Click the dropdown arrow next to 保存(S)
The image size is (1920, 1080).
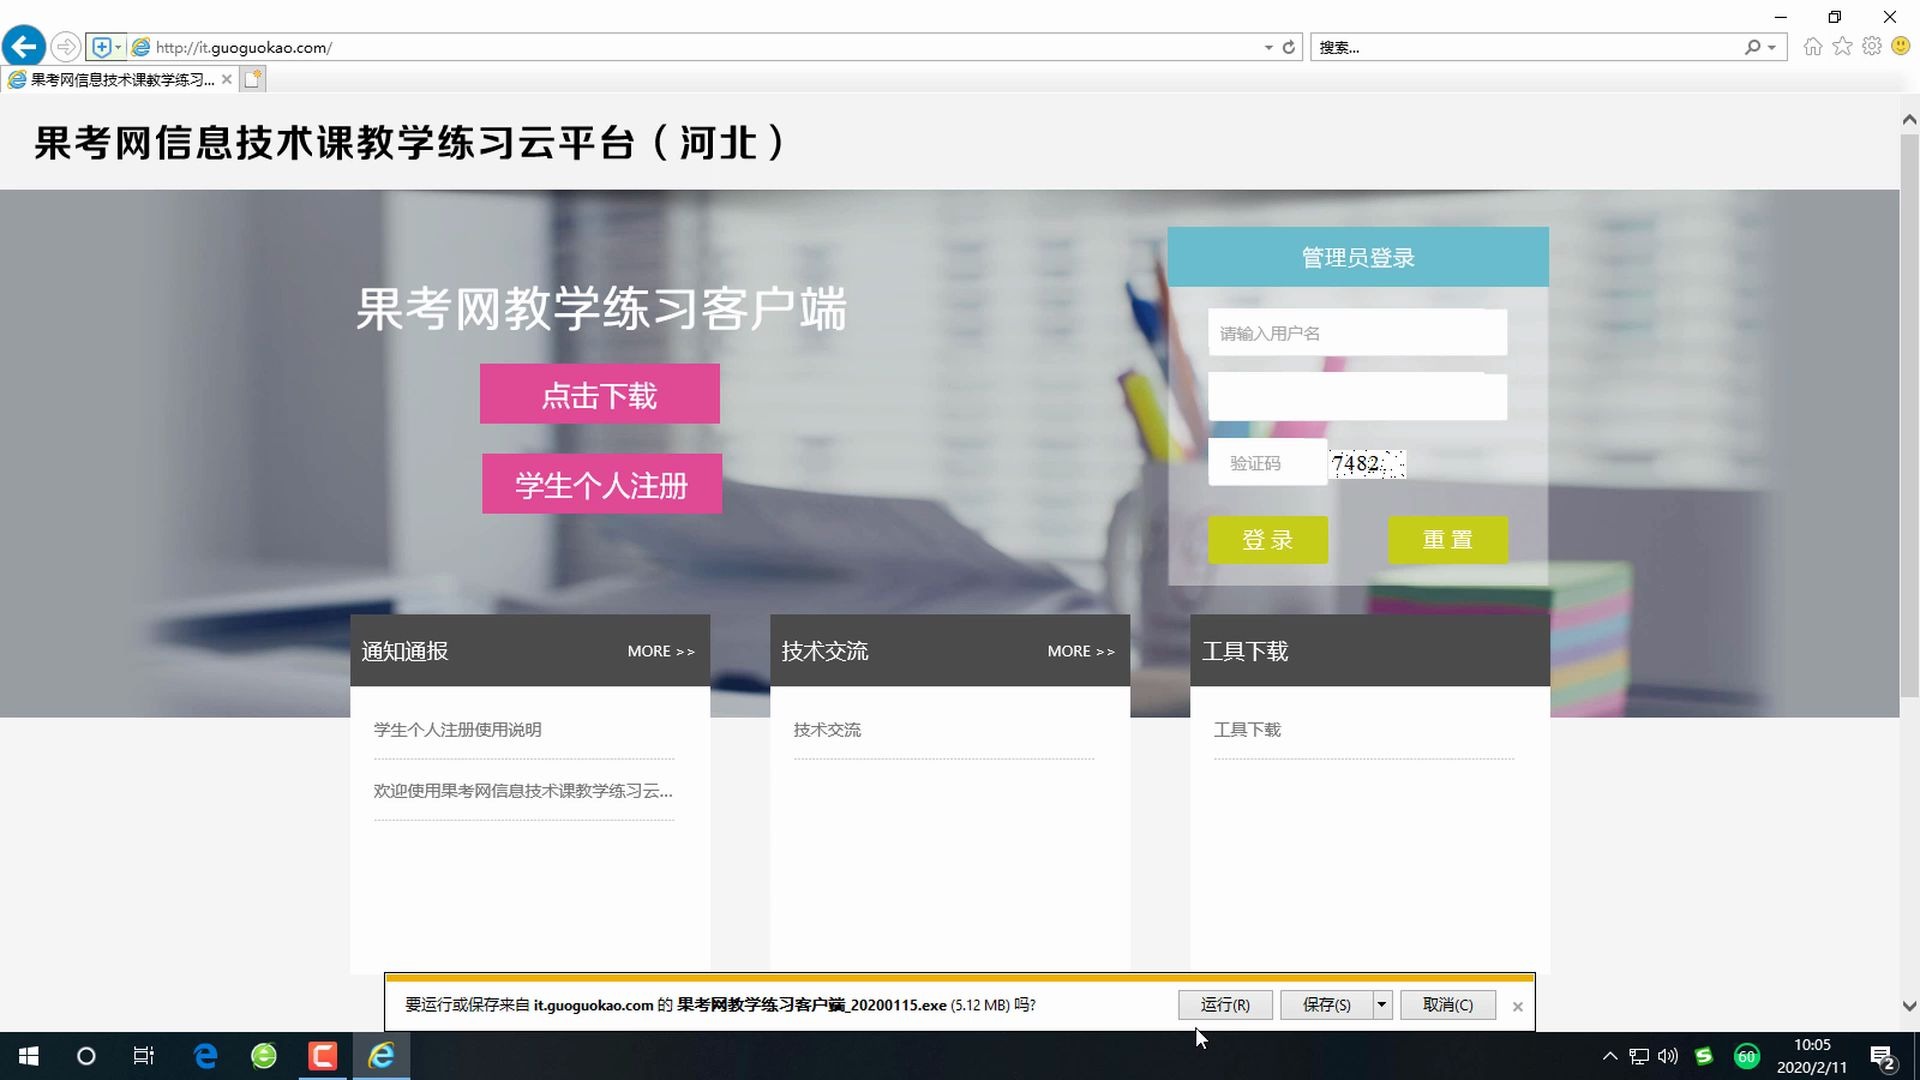pyautogui.click(x=1381, y=1005)
